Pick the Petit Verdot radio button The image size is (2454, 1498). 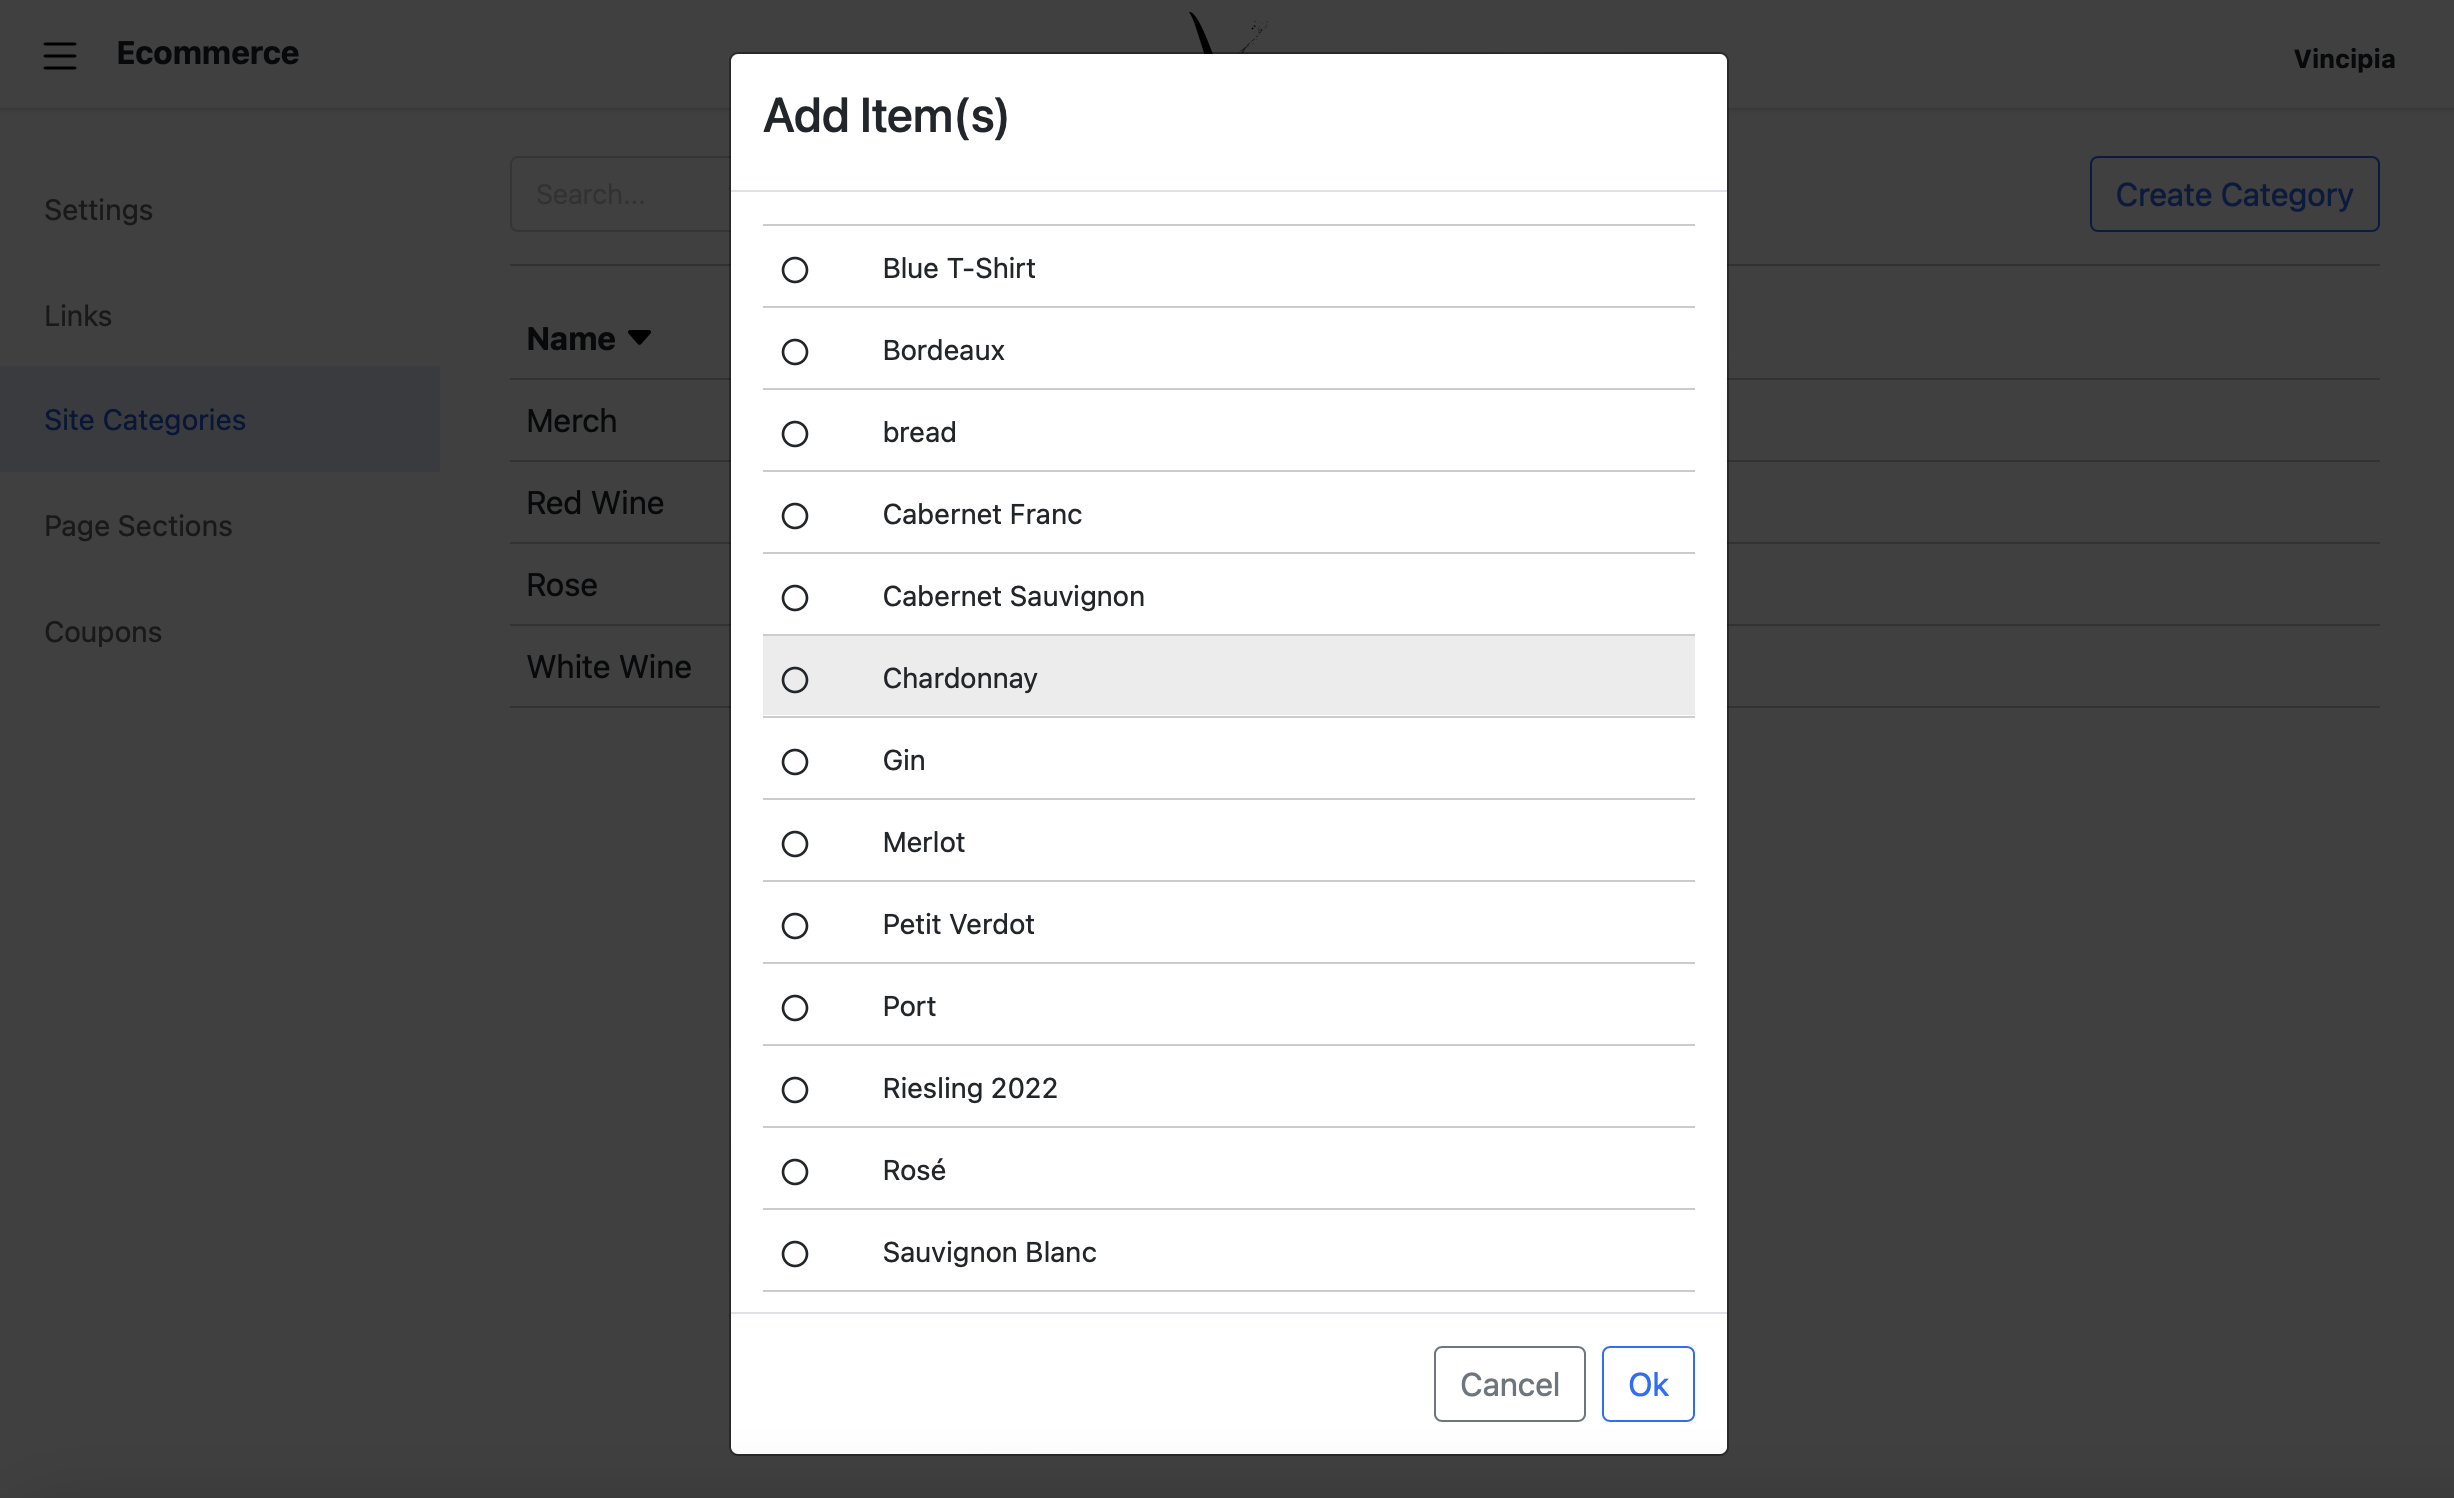tap(795, 926)
